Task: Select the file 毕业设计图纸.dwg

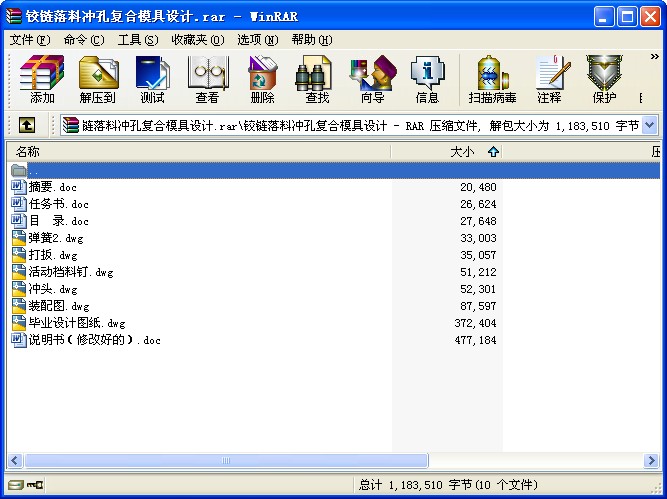Action: [77, 323]
